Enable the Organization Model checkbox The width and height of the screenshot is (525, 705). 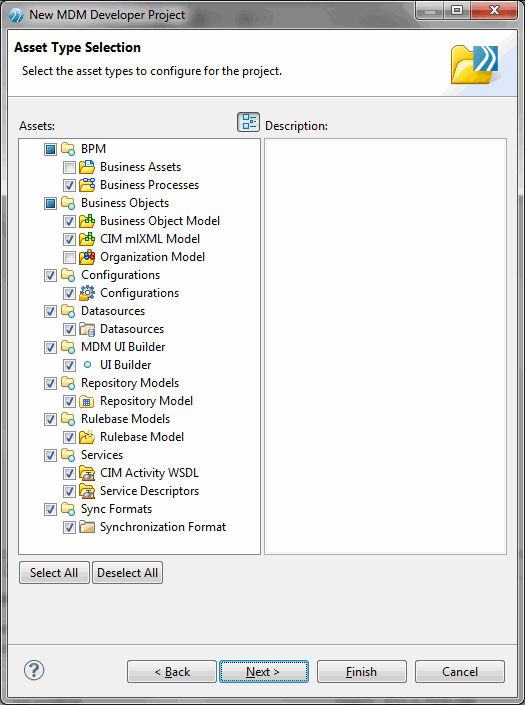click(x=69, y=257)
